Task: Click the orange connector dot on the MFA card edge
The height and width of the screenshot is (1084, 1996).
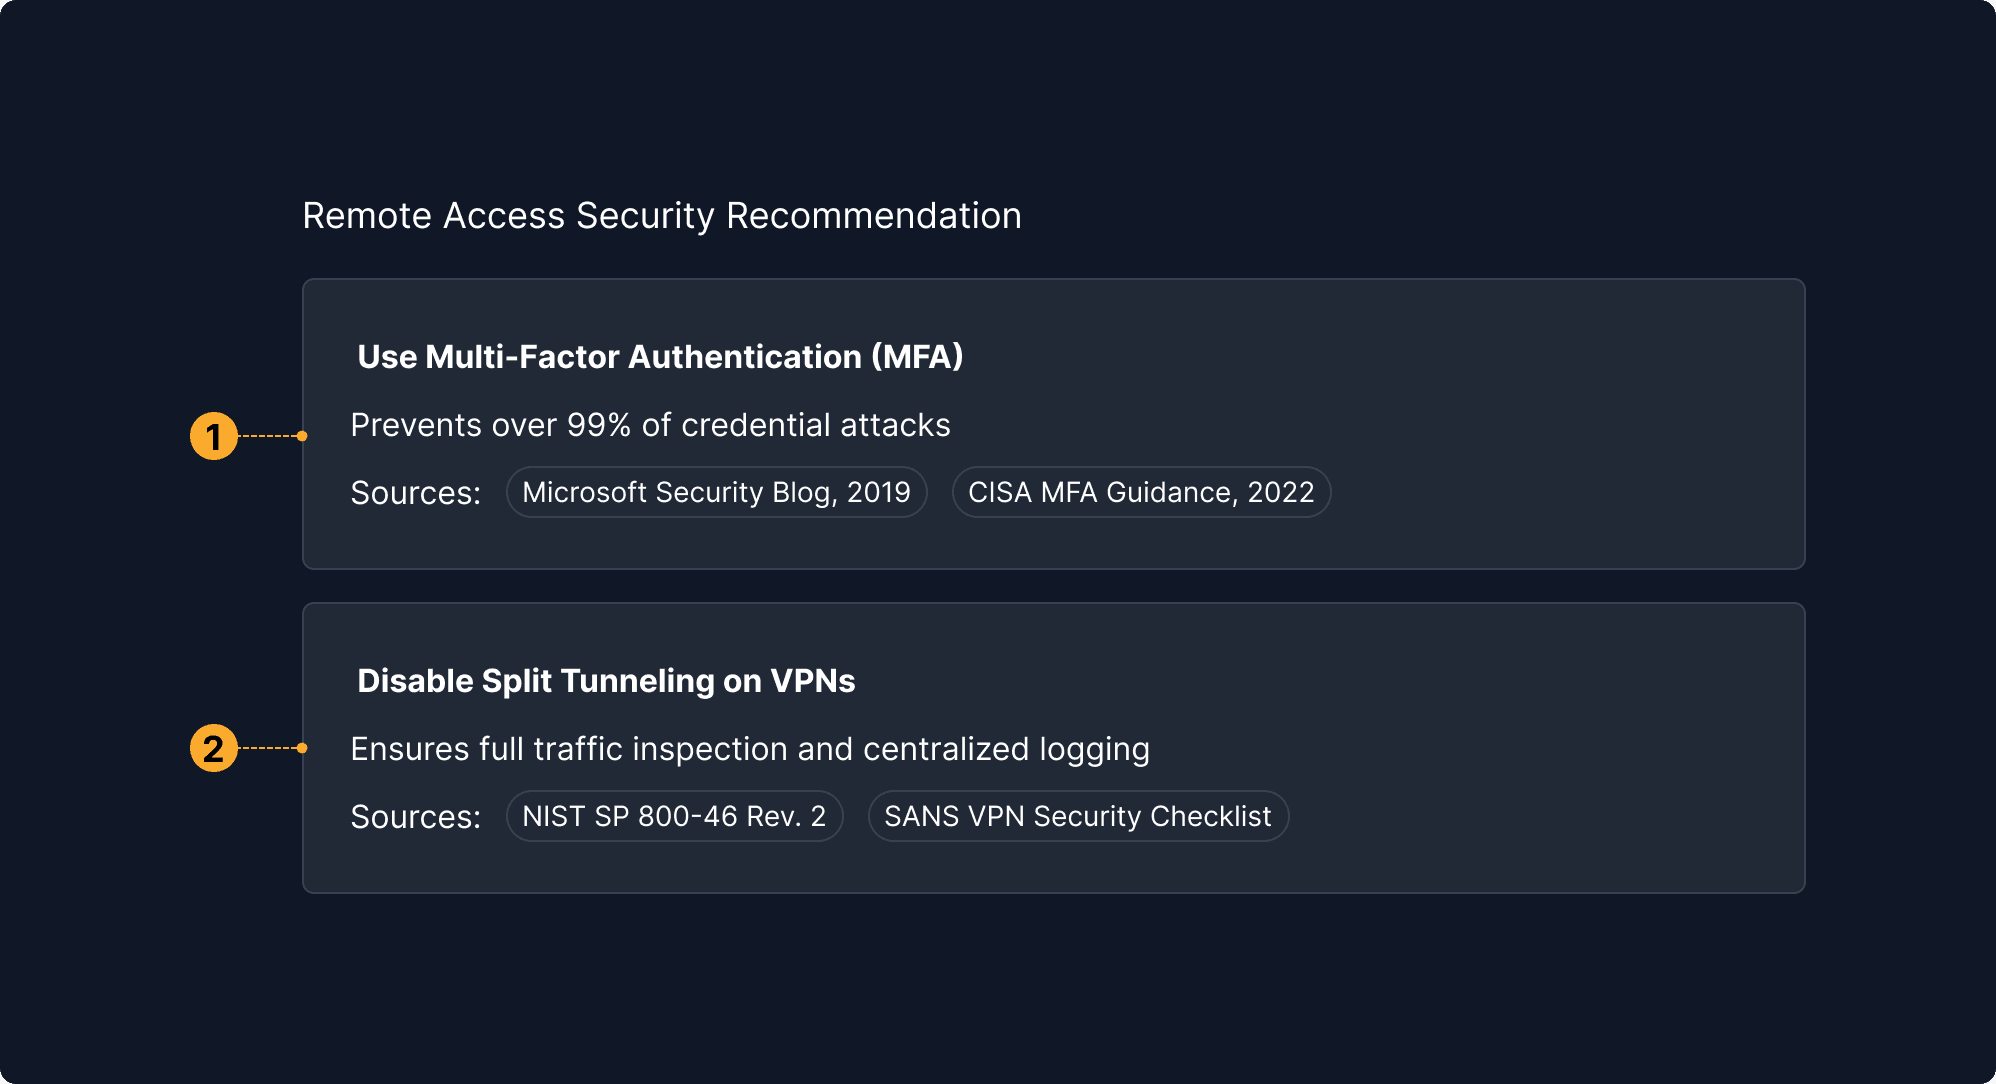Action: pos(302,436)
